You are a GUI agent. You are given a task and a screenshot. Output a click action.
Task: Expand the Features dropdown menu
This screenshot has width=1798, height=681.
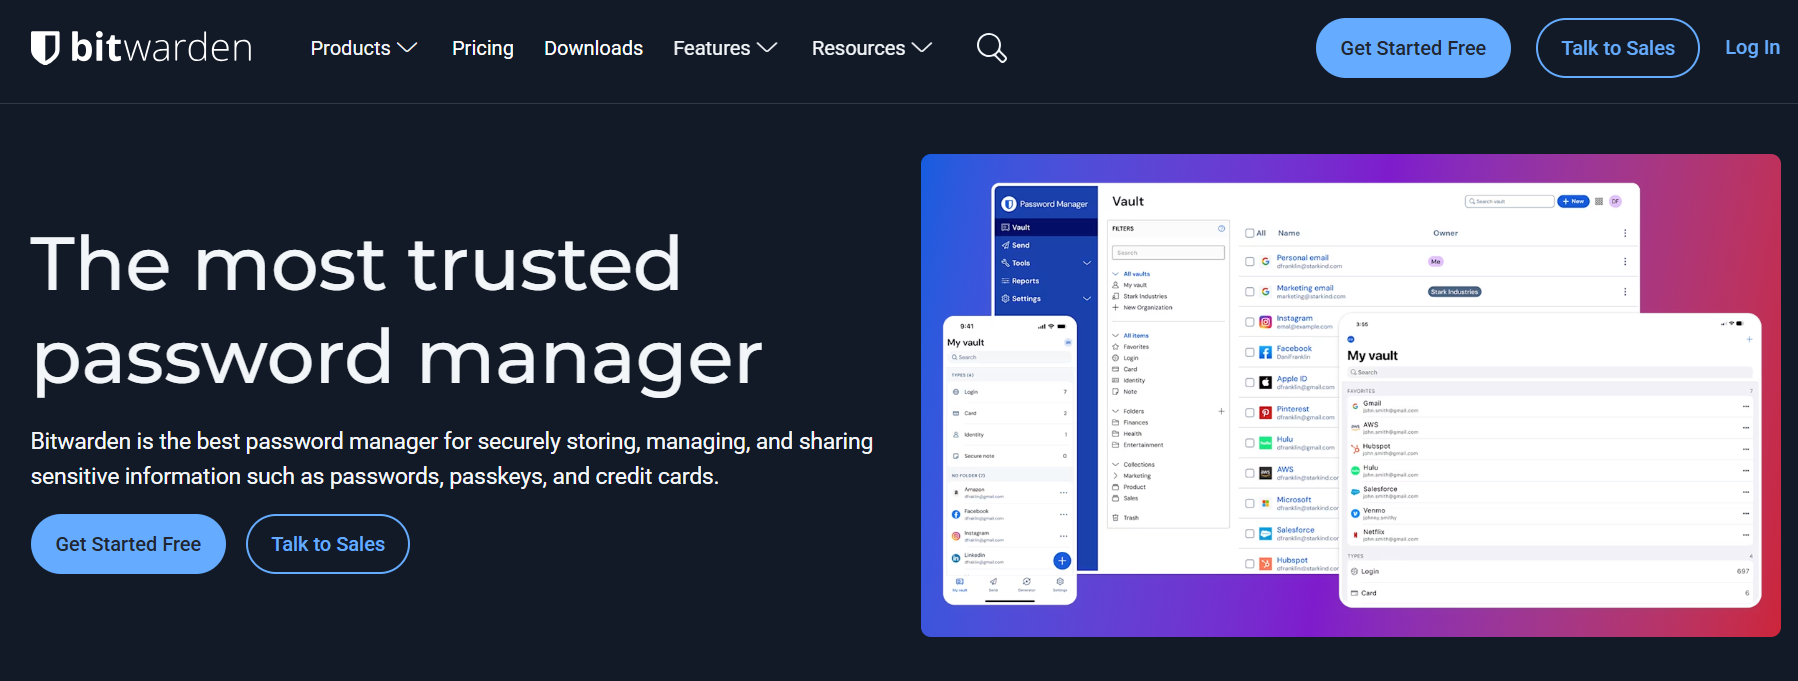coord(725,48)
